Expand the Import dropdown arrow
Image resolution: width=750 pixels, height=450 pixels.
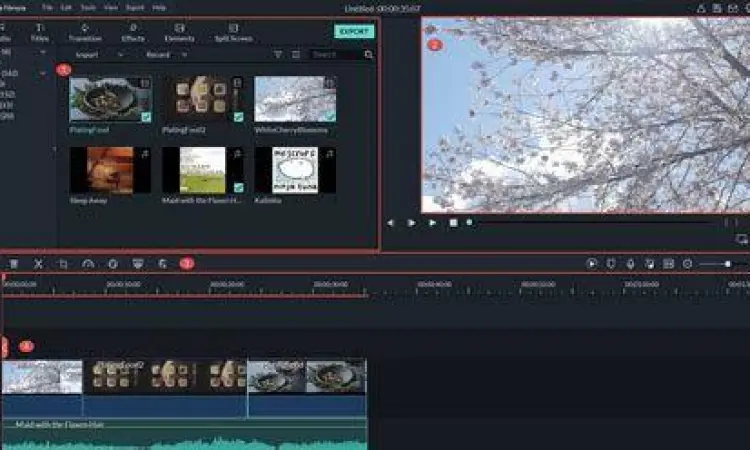121,55
